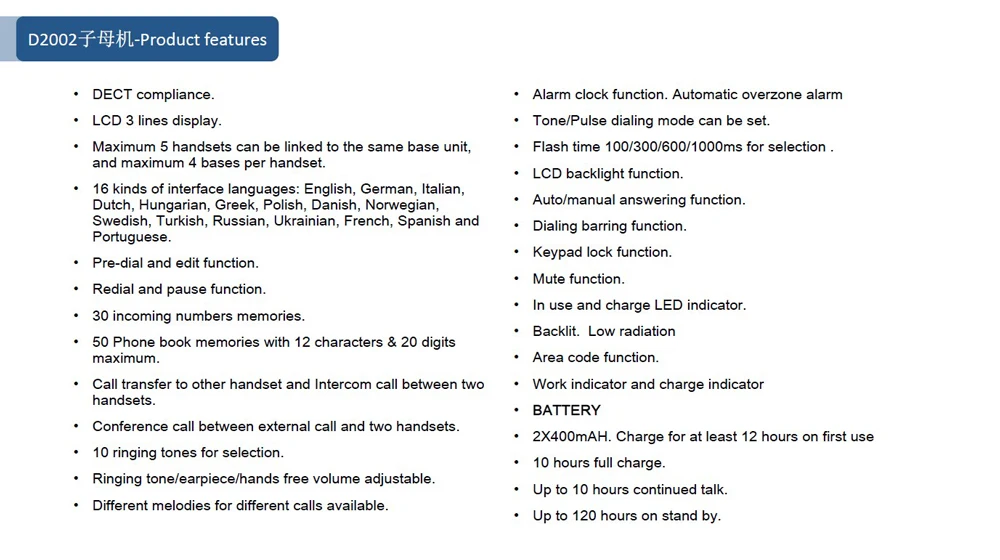Click the Redial and pause function line
This screenshot has width=1000, height=560.
pyautogui.click(x=179, y=289)
